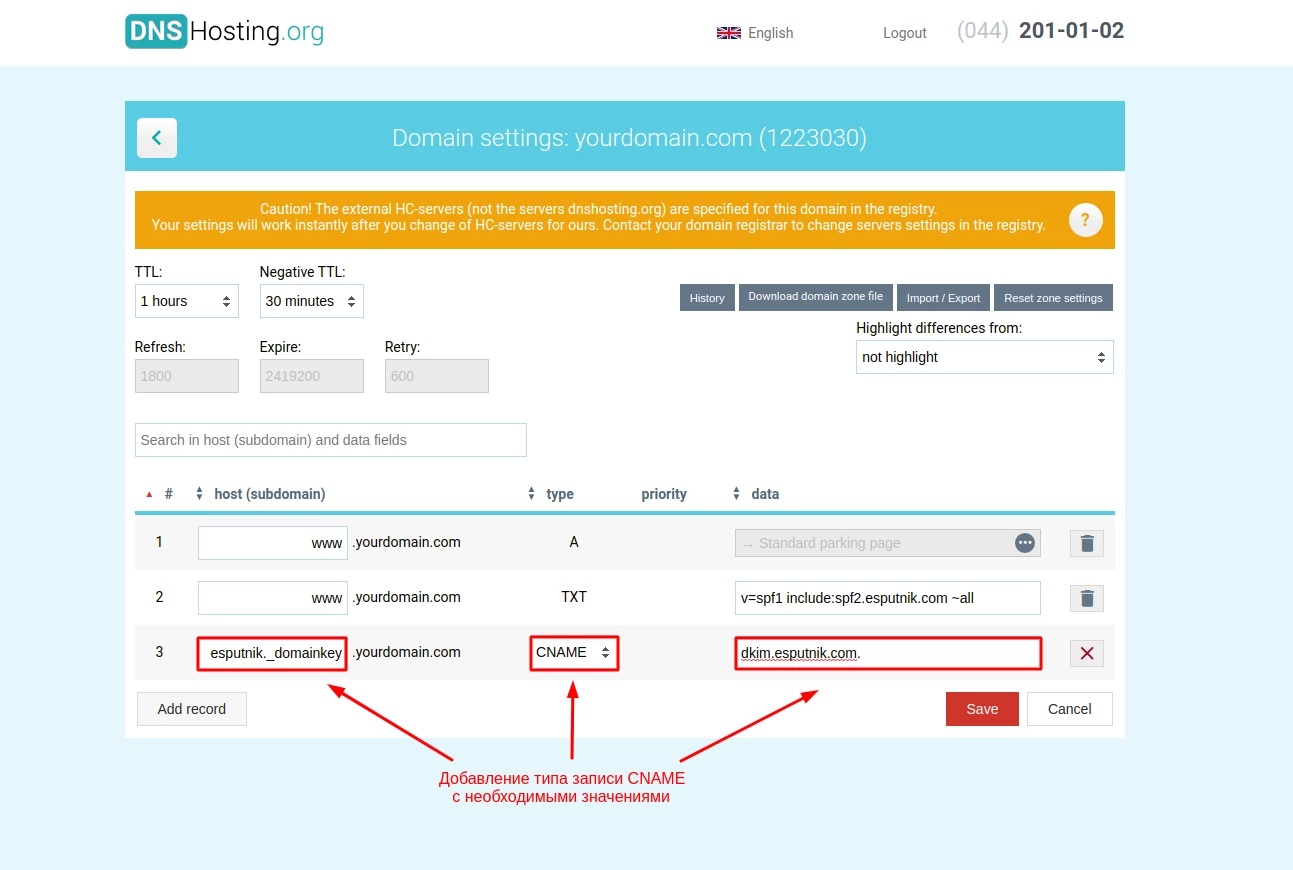Image resolution: width=1293 pixels, height=870 pixels.
Task: Click the Import / Export button
Action: tap(943, 298)
